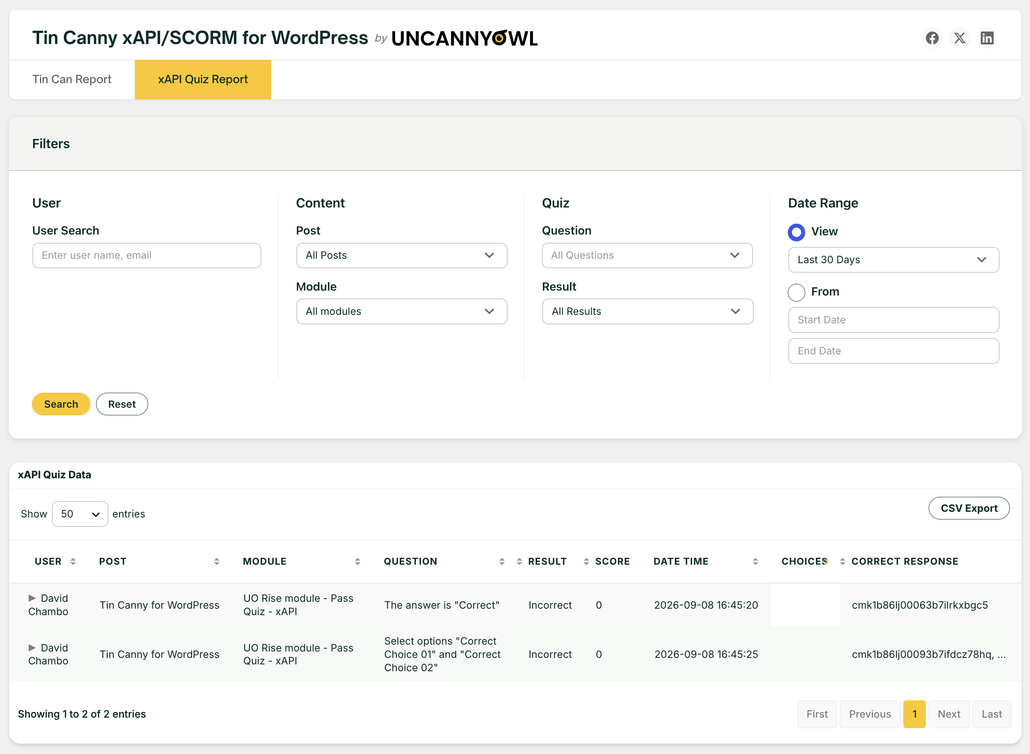Click the Filters panel heading
The height and width of the screenshot is (754, 1030).
[51, 144]
